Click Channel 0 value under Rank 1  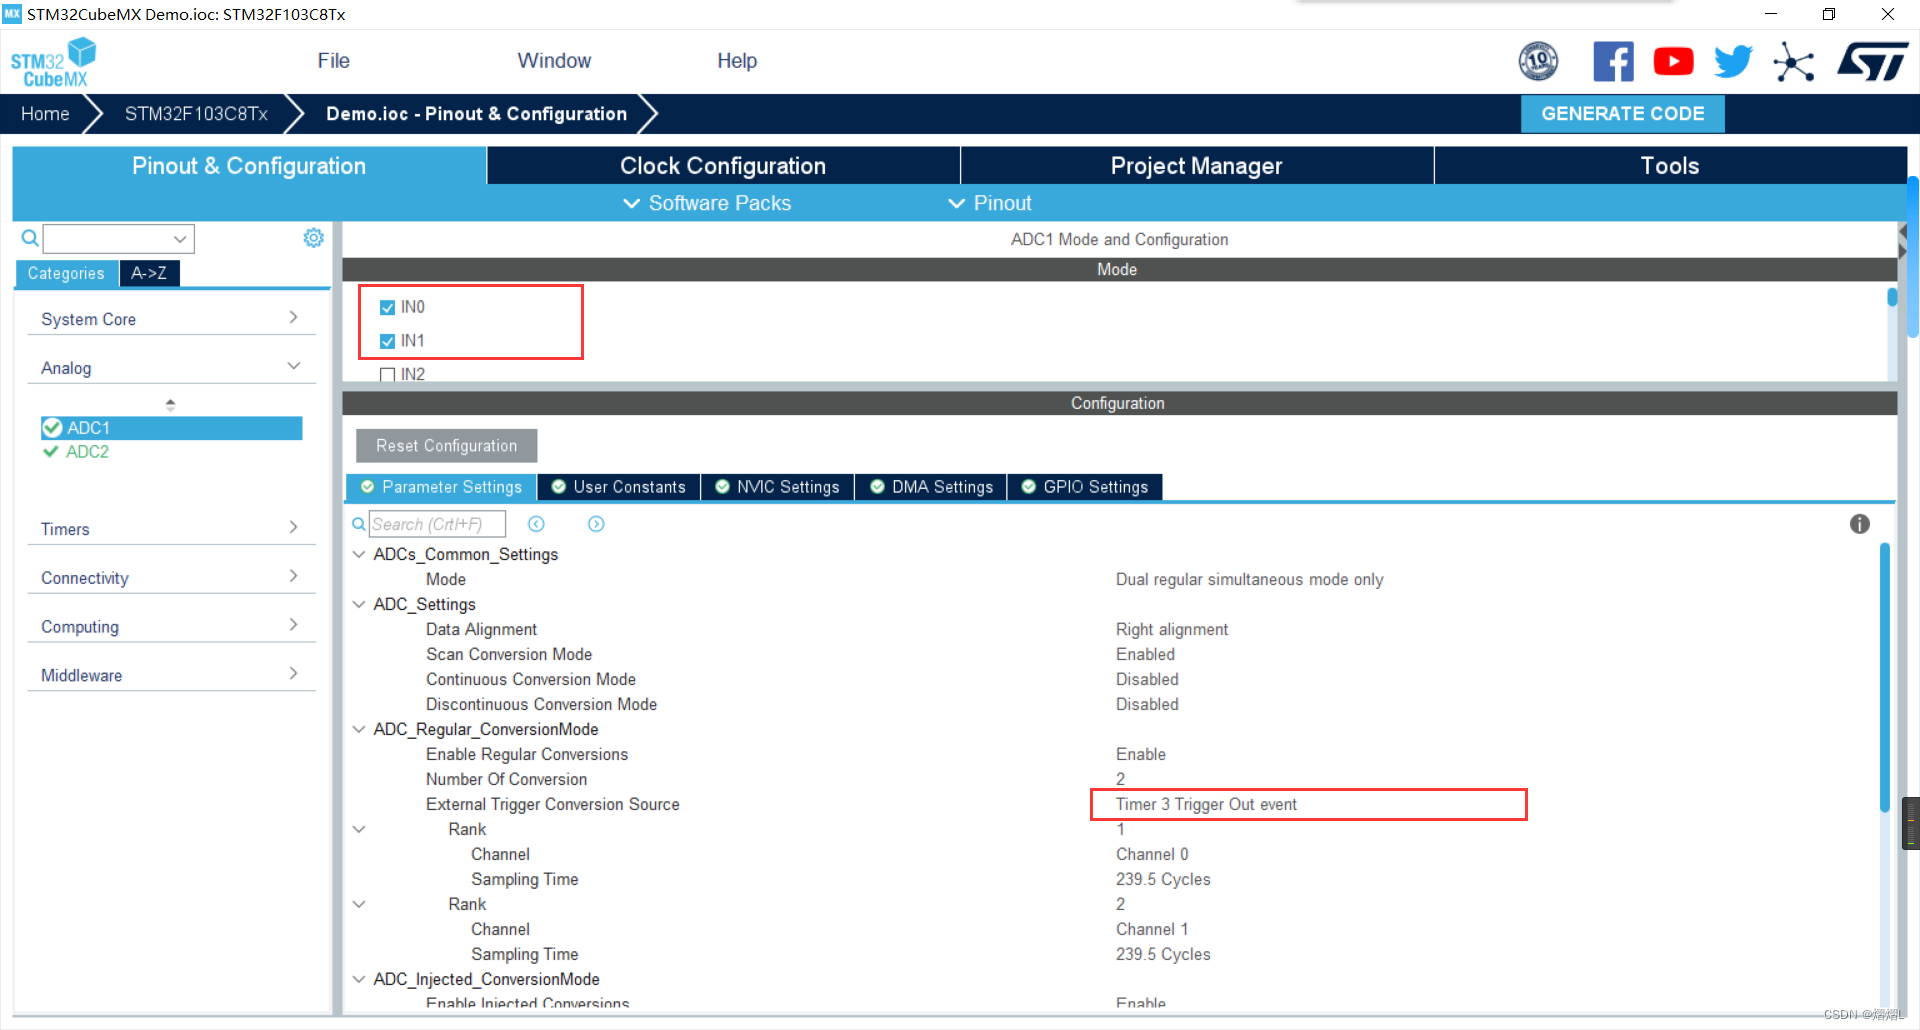click(1152, 854)
